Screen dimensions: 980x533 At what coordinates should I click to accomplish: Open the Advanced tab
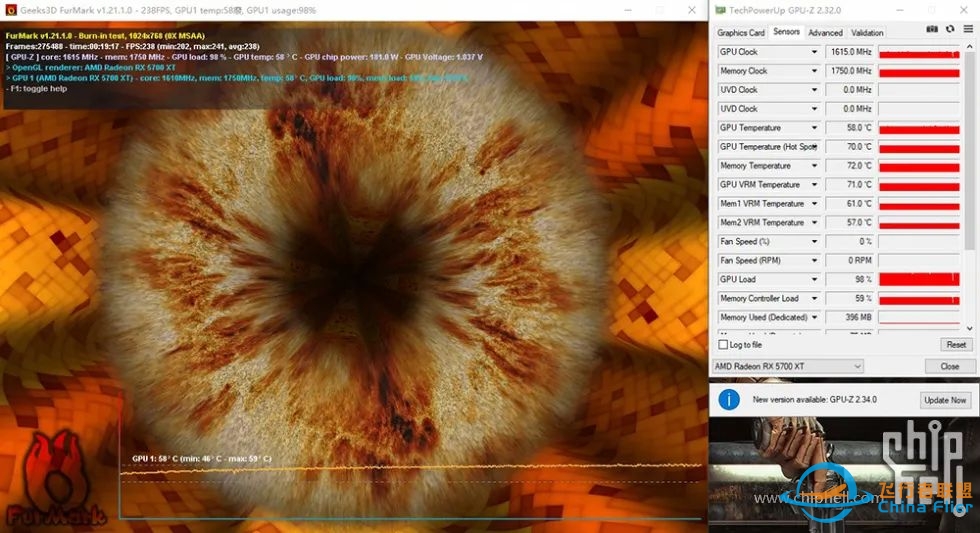[825, 32]
